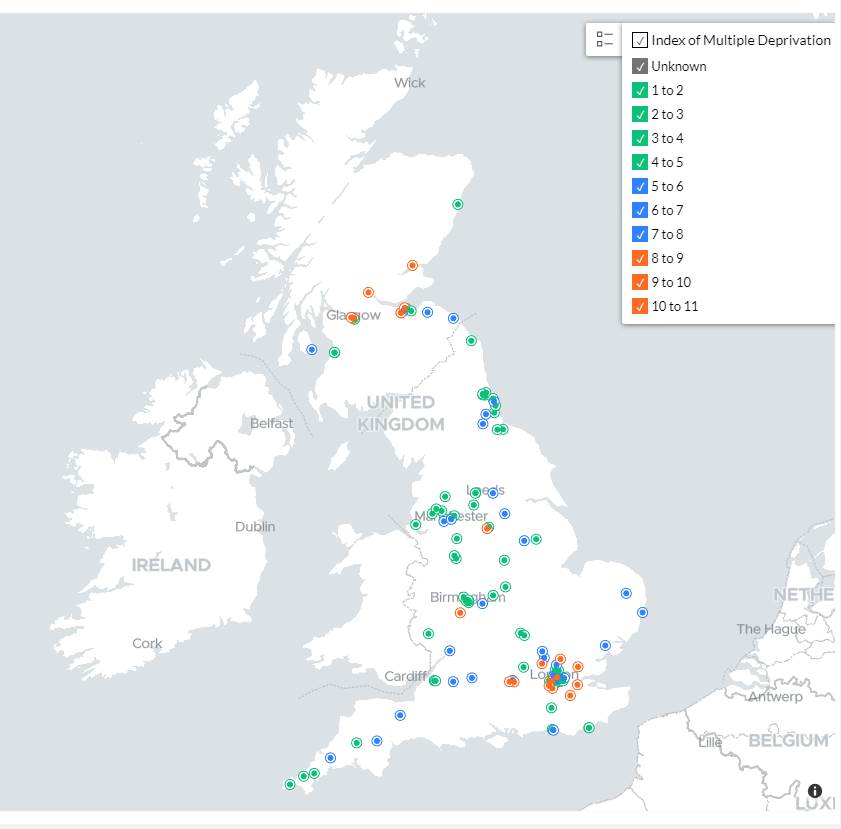The height and width of the screenshot is (829, 841).
Task: Toggle the Index of Multiple Deprivation layer checkbox
Action: pyautogui.click(x=640, y=41)
